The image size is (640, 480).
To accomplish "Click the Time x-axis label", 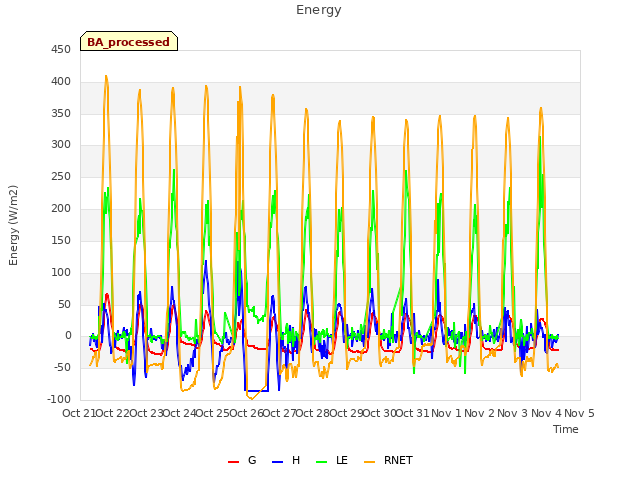I will (x=566, y=429).
